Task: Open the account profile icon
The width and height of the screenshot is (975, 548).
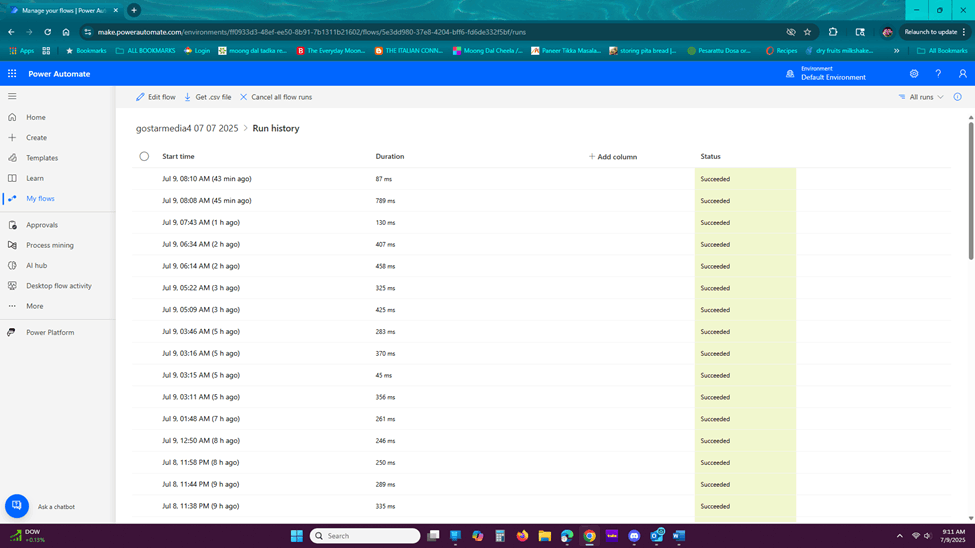Action: pyautogui.click(x=963, y=73)
